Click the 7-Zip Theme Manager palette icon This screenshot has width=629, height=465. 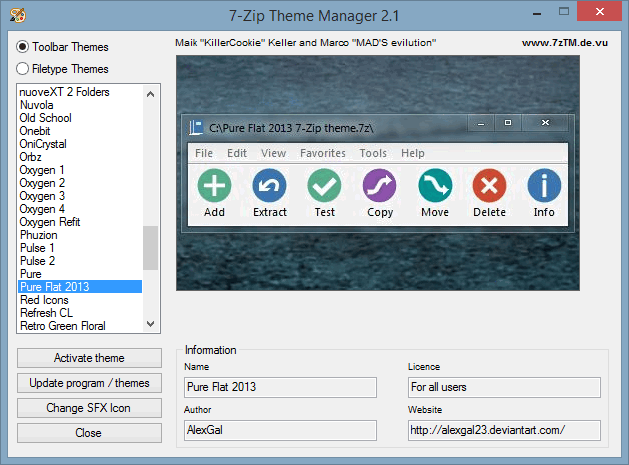(18, 15)
